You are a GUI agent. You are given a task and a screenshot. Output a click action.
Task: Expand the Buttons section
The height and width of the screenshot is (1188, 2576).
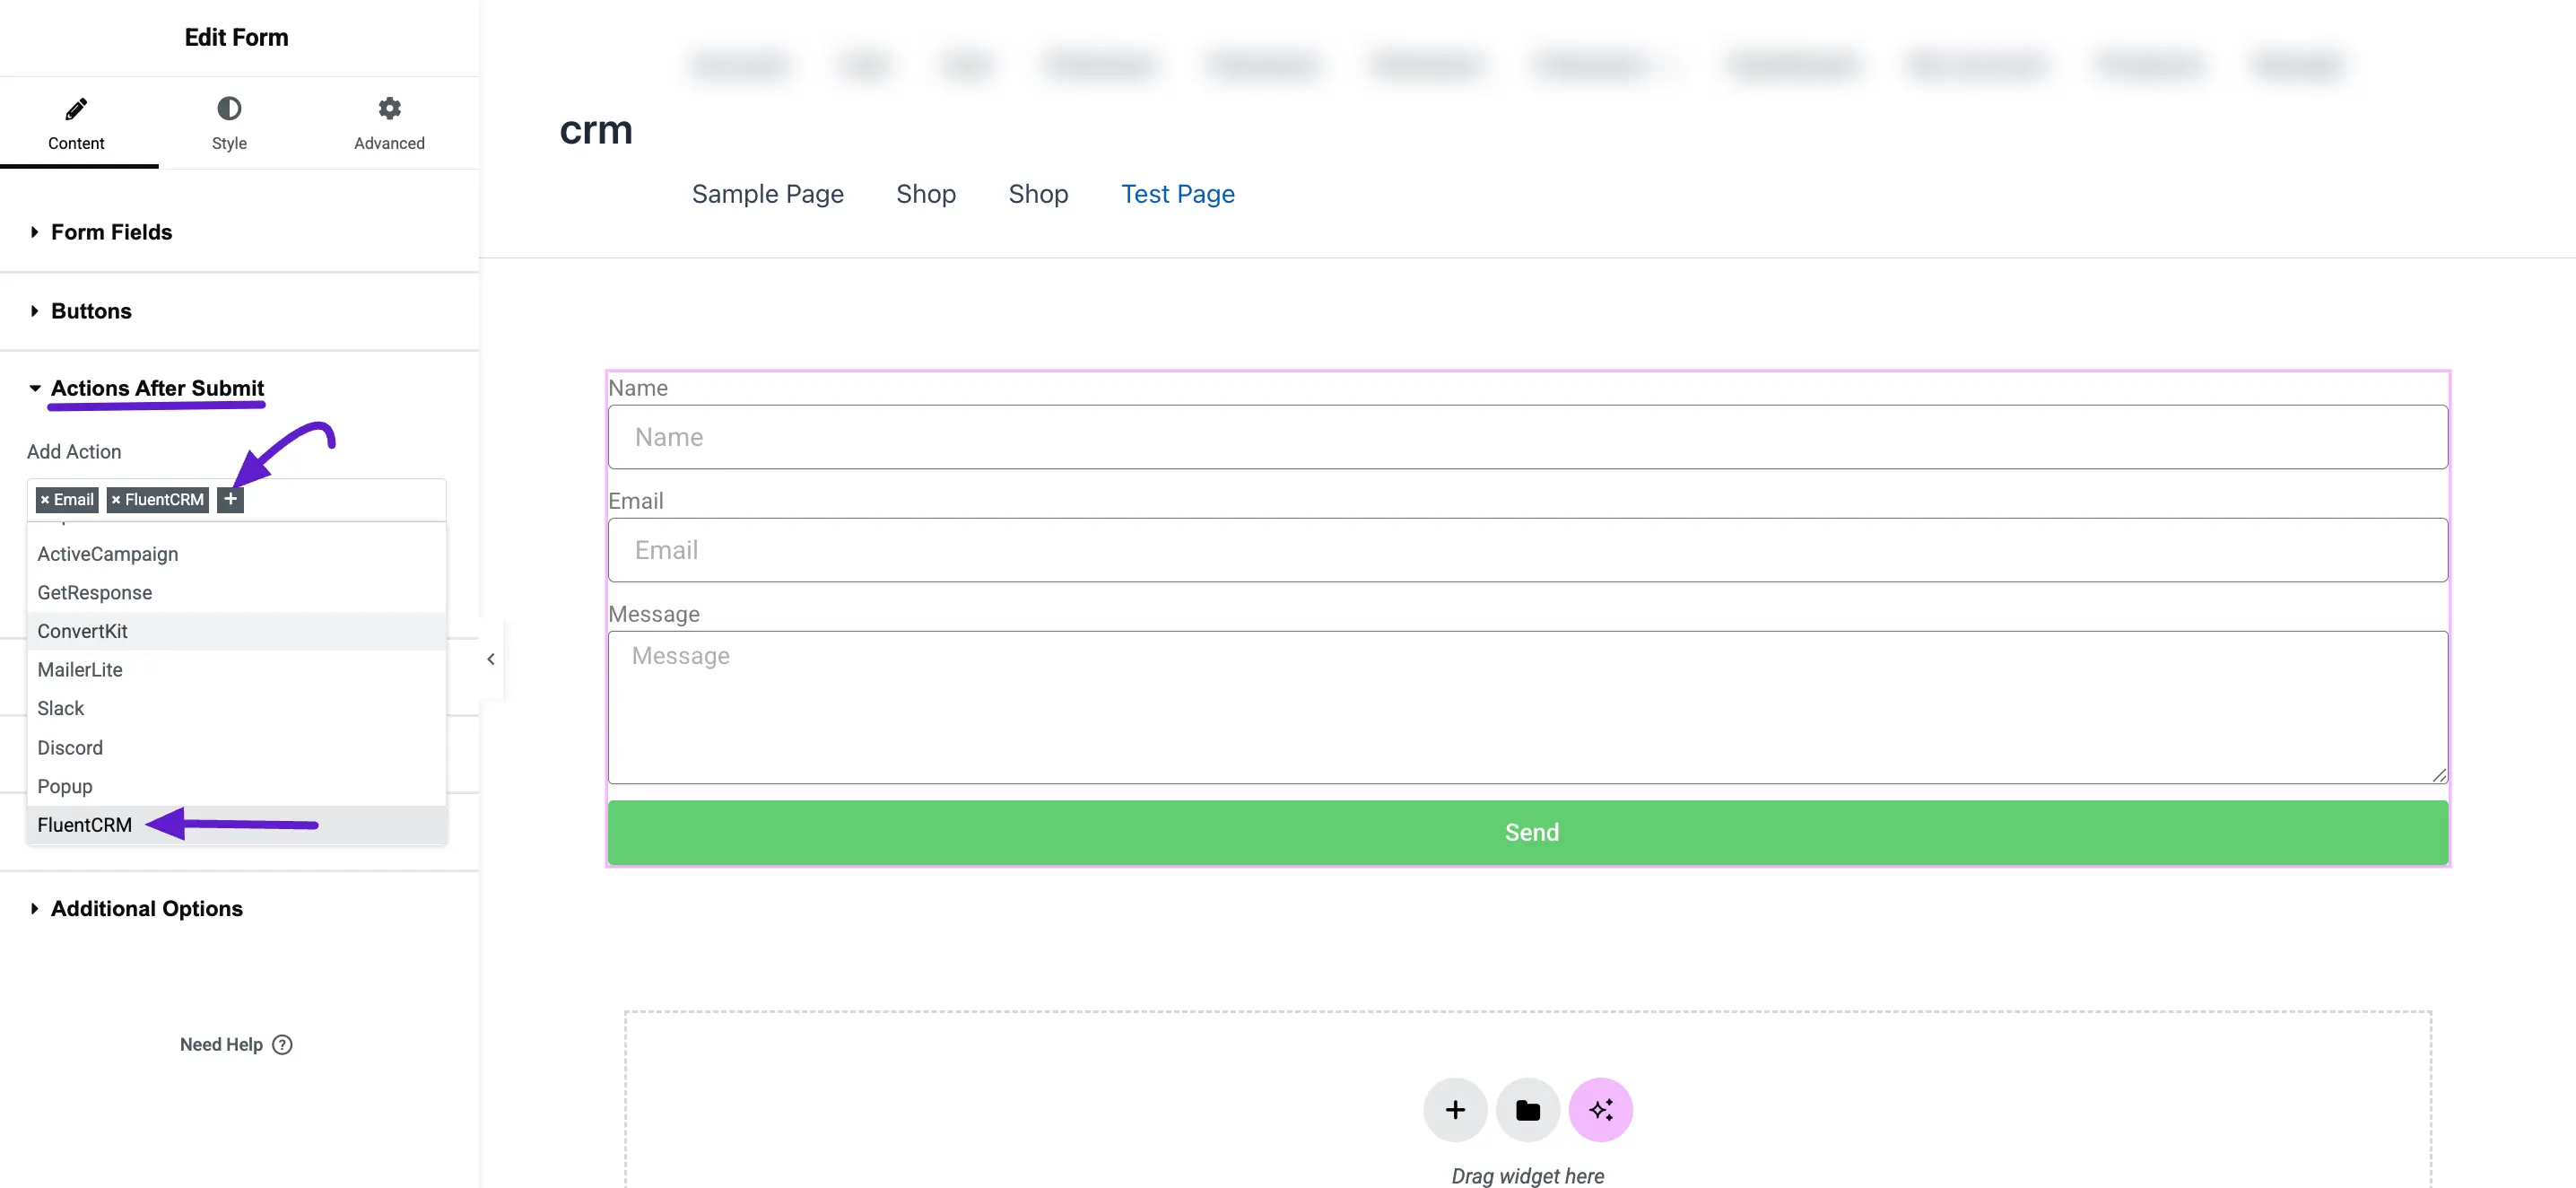click(91, 311)
